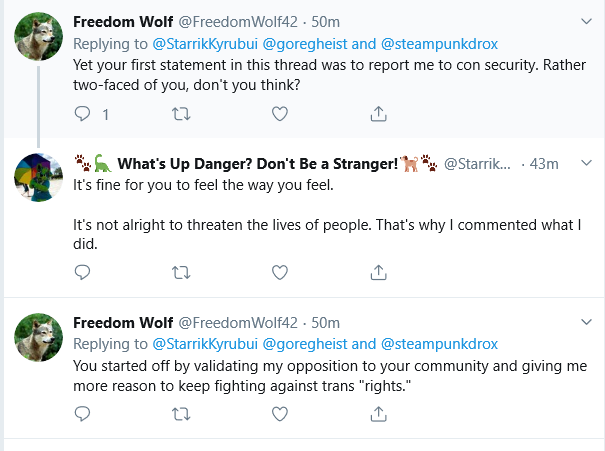
Task: Retweet the 'threaten the lives' tweet
Action: point(181,272)
